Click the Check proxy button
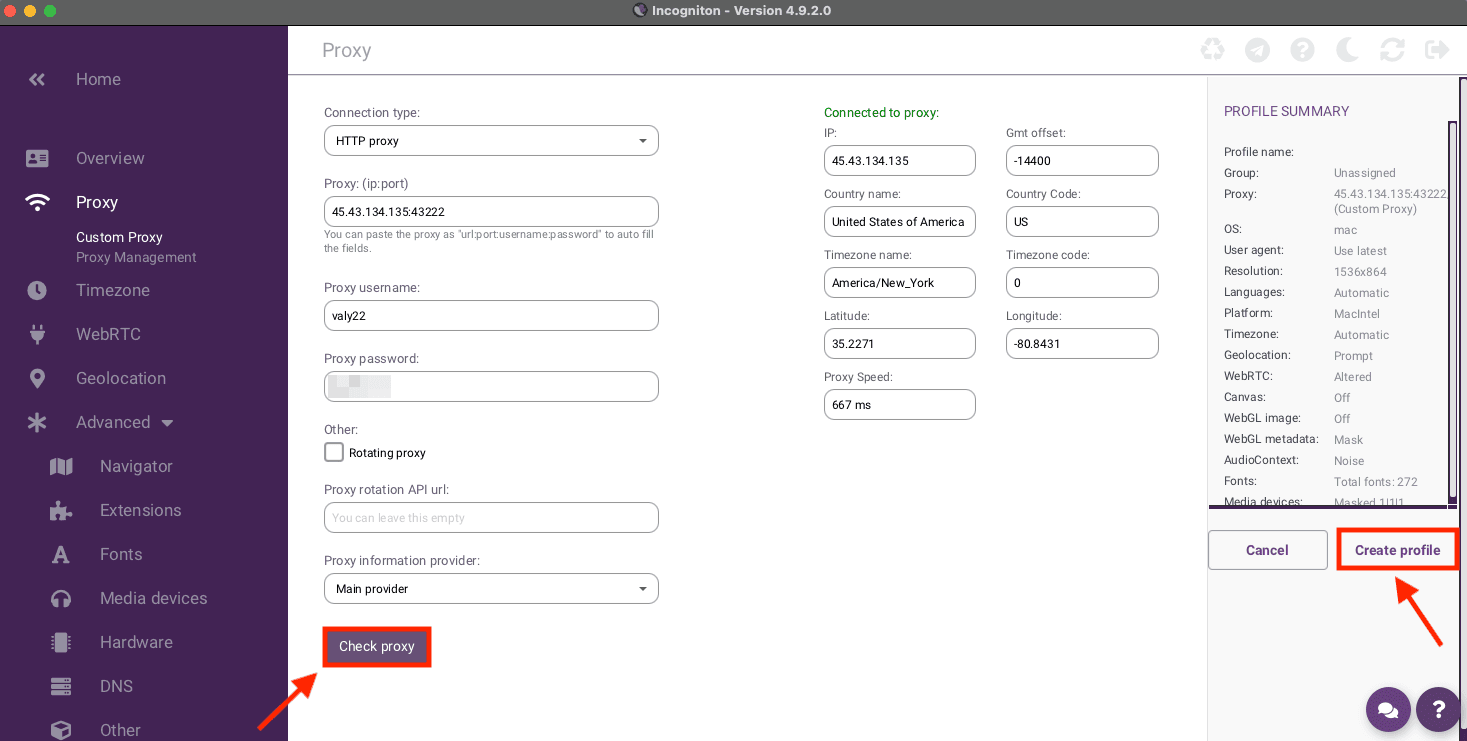 point(376,646)
